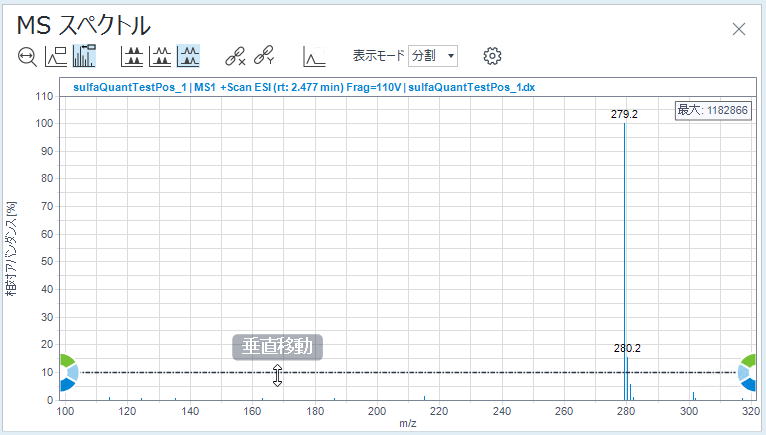Viewport: 766px width, 435px height.
Task: Click the 最大: 1182866 value box
Action: pyautogui.click(x=713, y=110)
